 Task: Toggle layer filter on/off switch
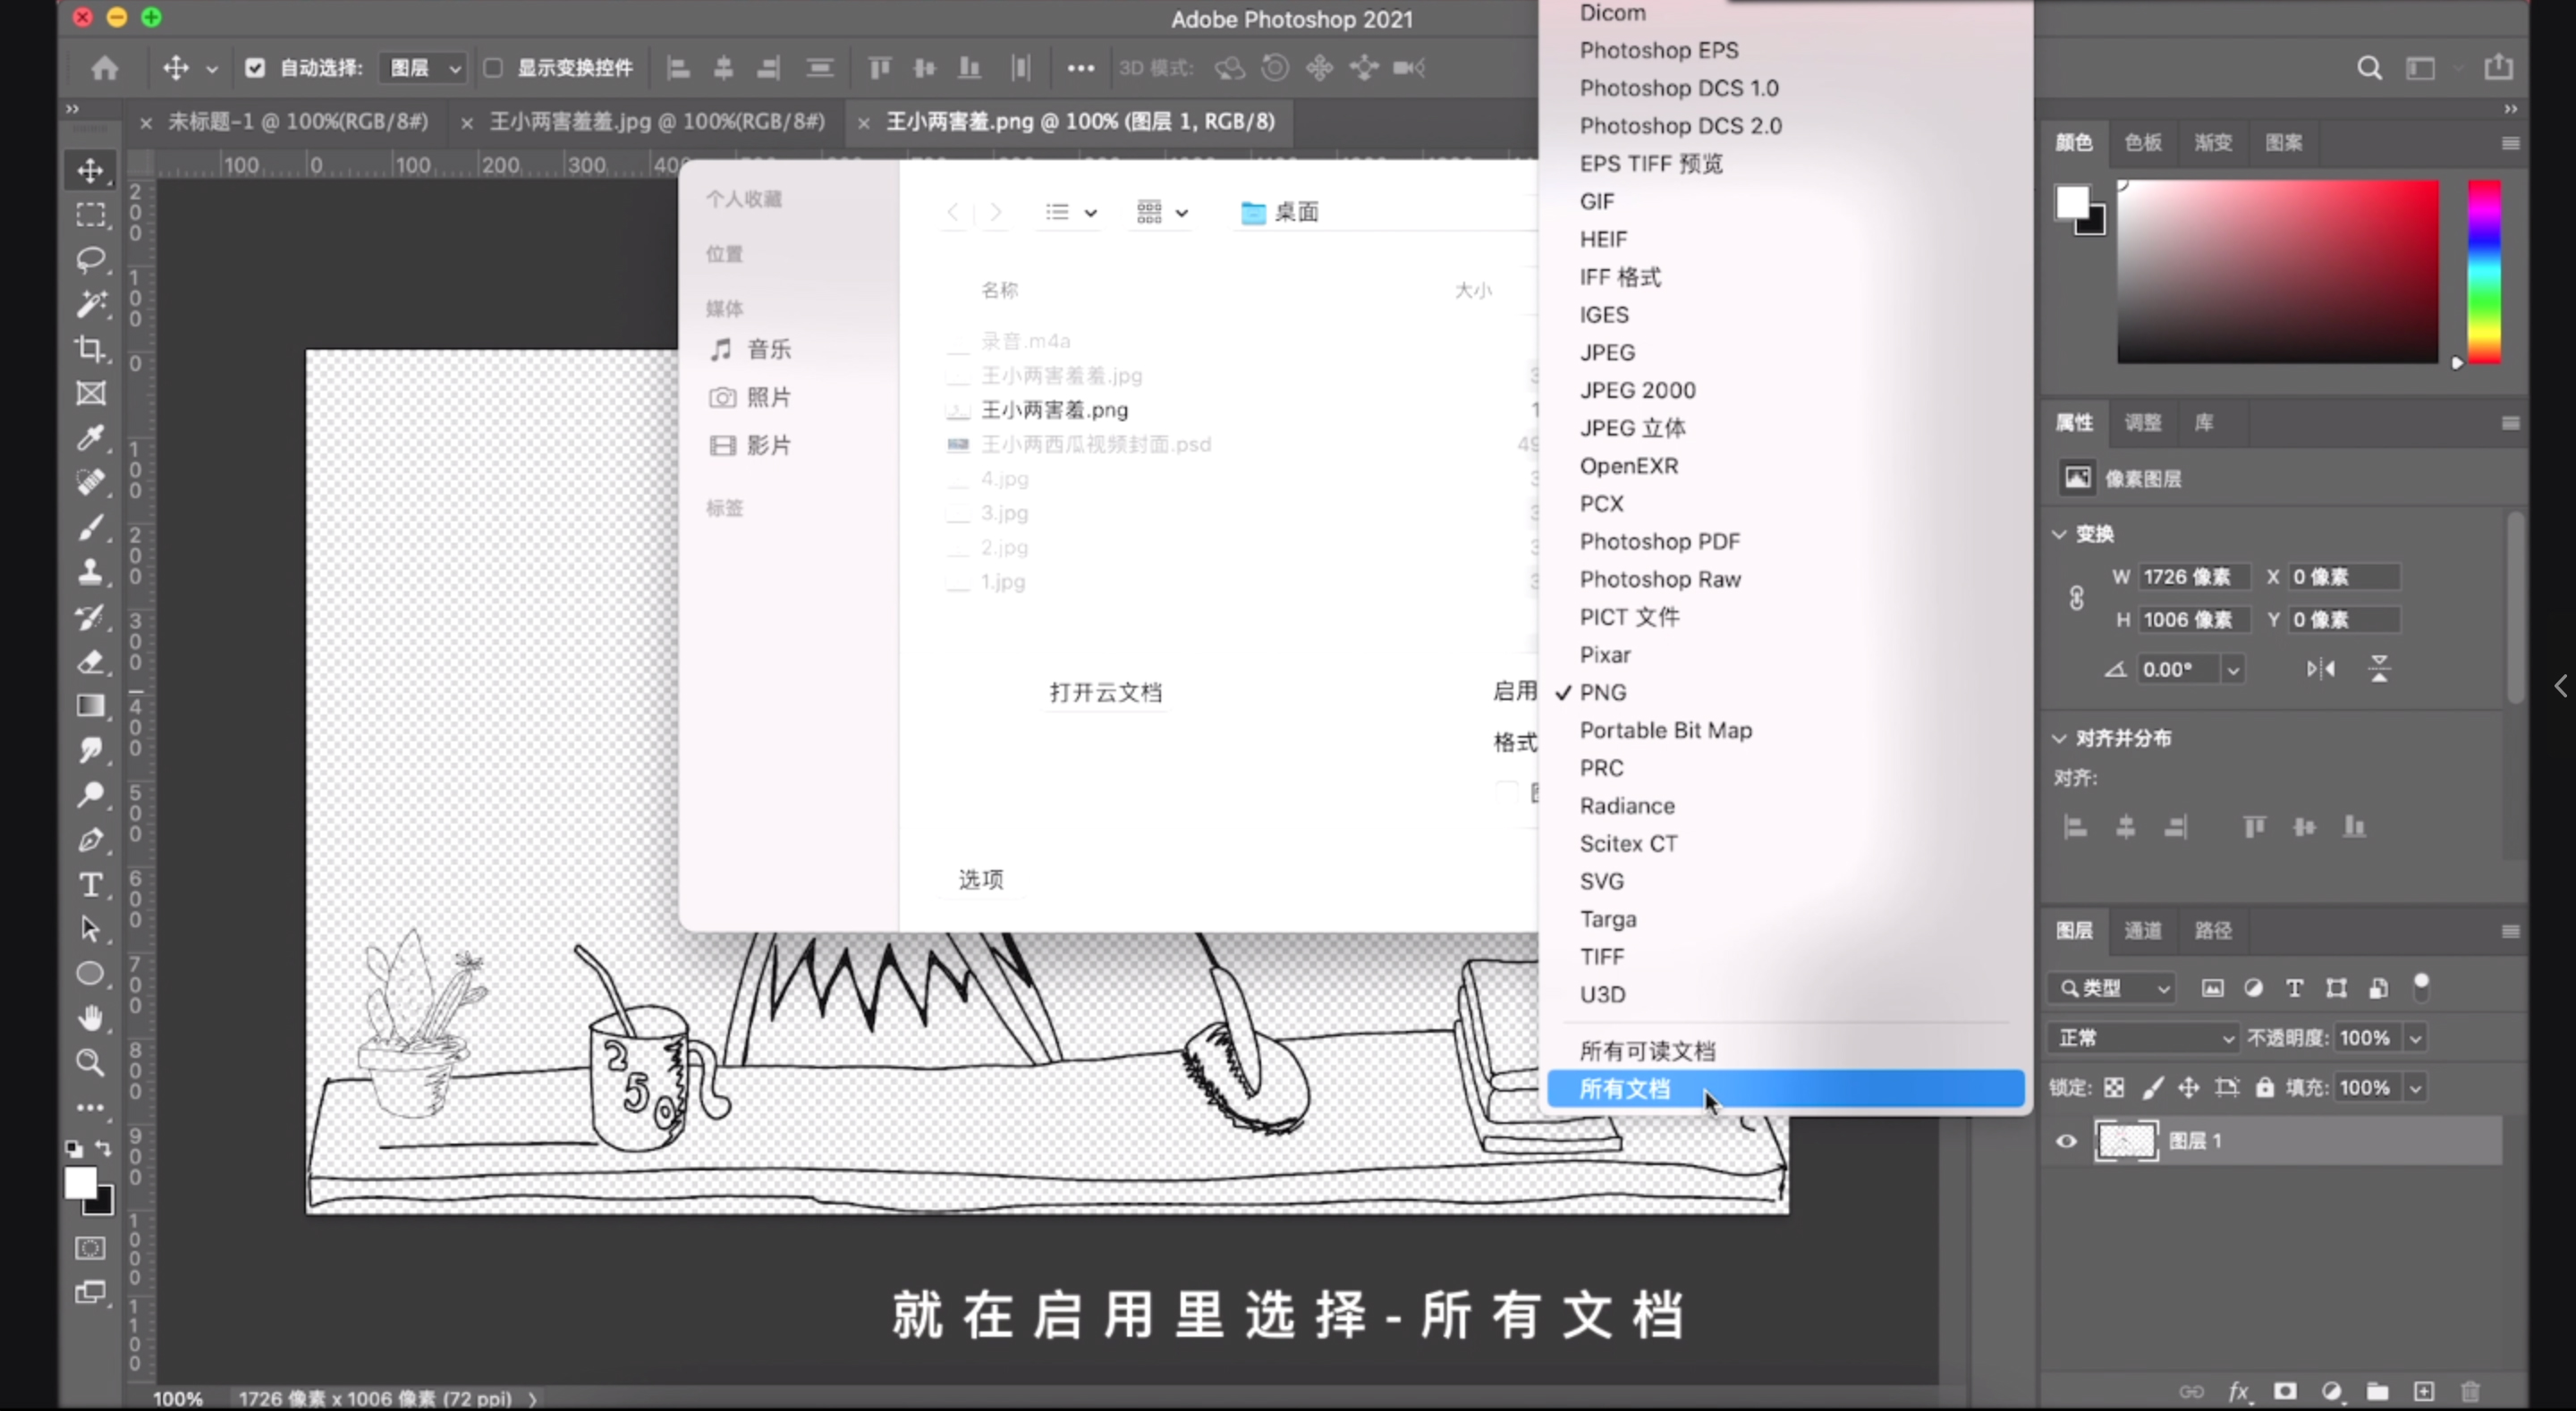coord(2421,987)
